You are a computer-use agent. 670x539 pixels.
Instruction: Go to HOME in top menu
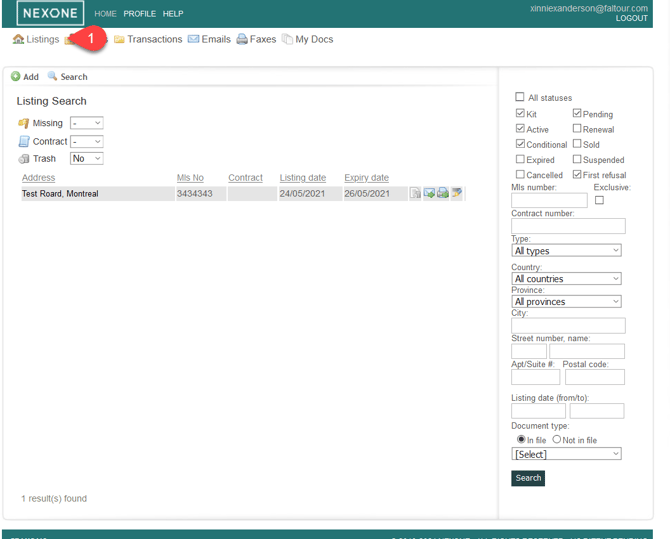tap(106, 14)
